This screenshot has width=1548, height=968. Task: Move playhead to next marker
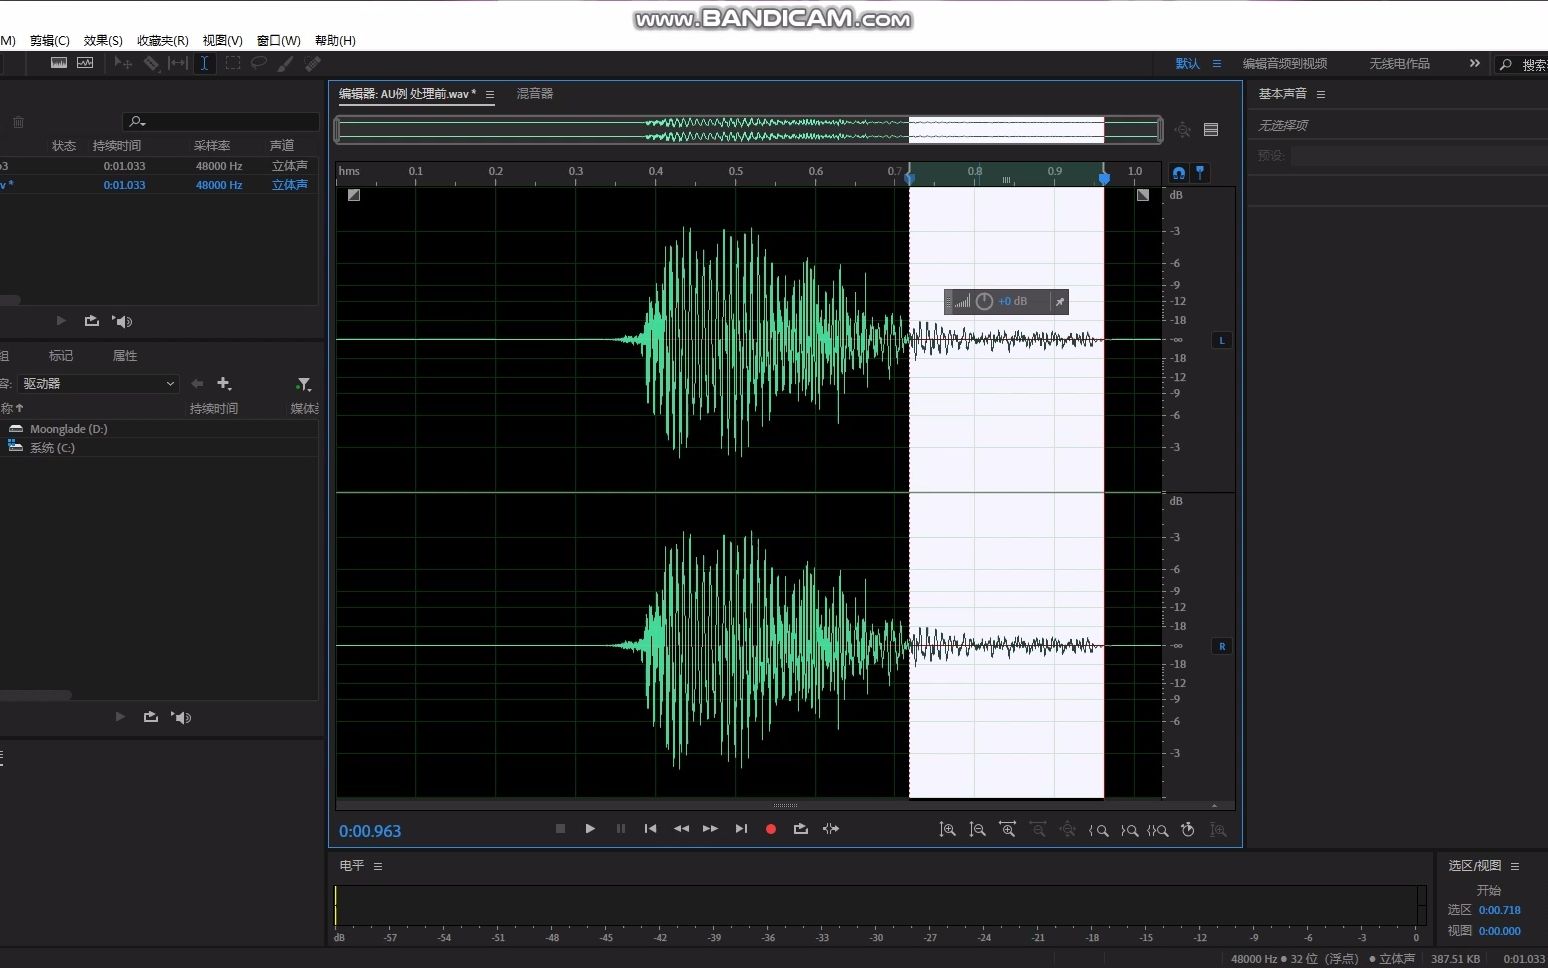pyautogui.click(x=741, y=829)
